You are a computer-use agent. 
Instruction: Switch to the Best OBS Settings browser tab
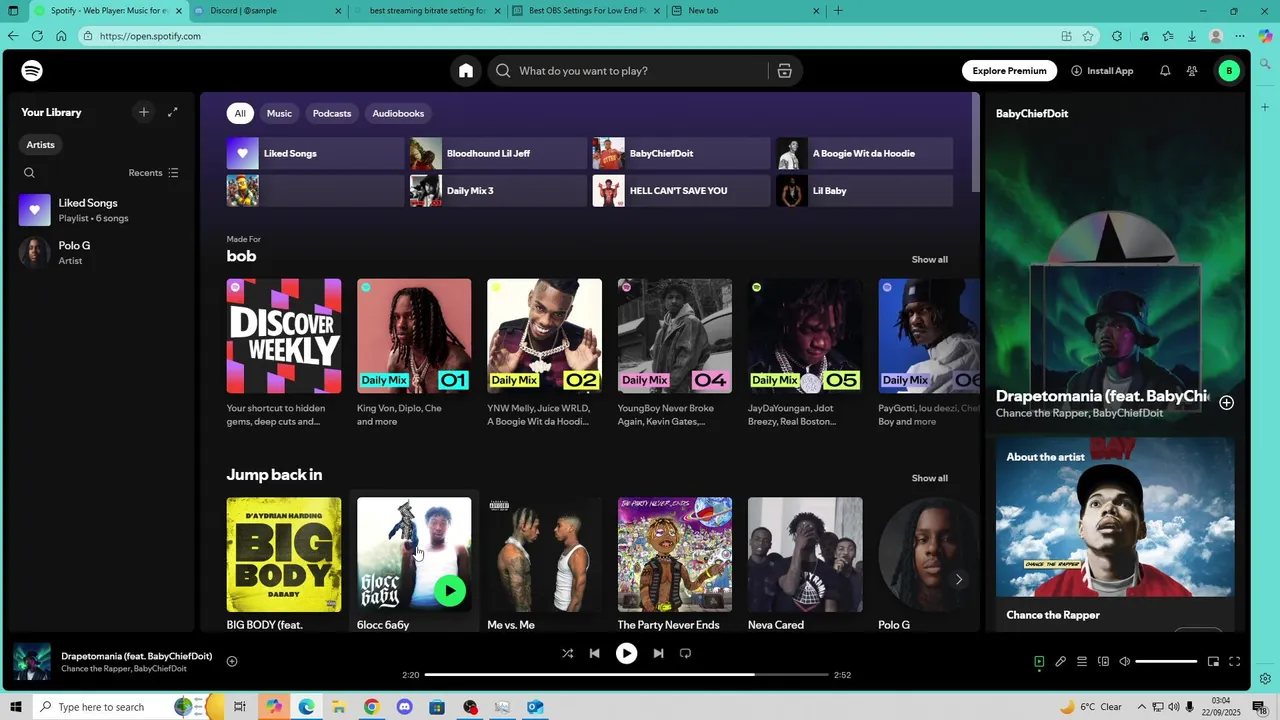pyautogui.click(x=586, y=11)
